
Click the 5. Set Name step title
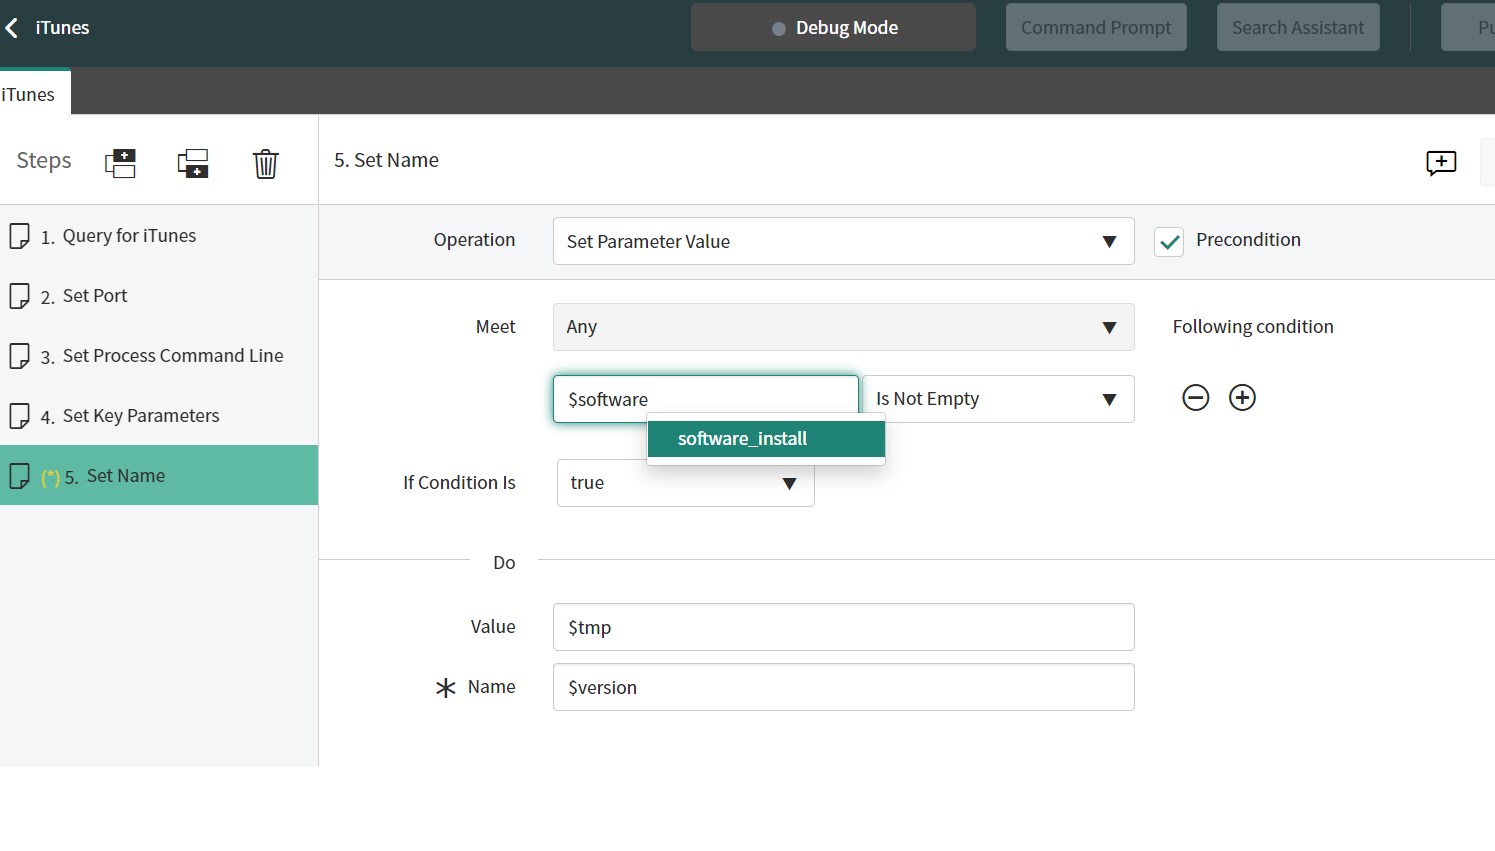[386, 160]
